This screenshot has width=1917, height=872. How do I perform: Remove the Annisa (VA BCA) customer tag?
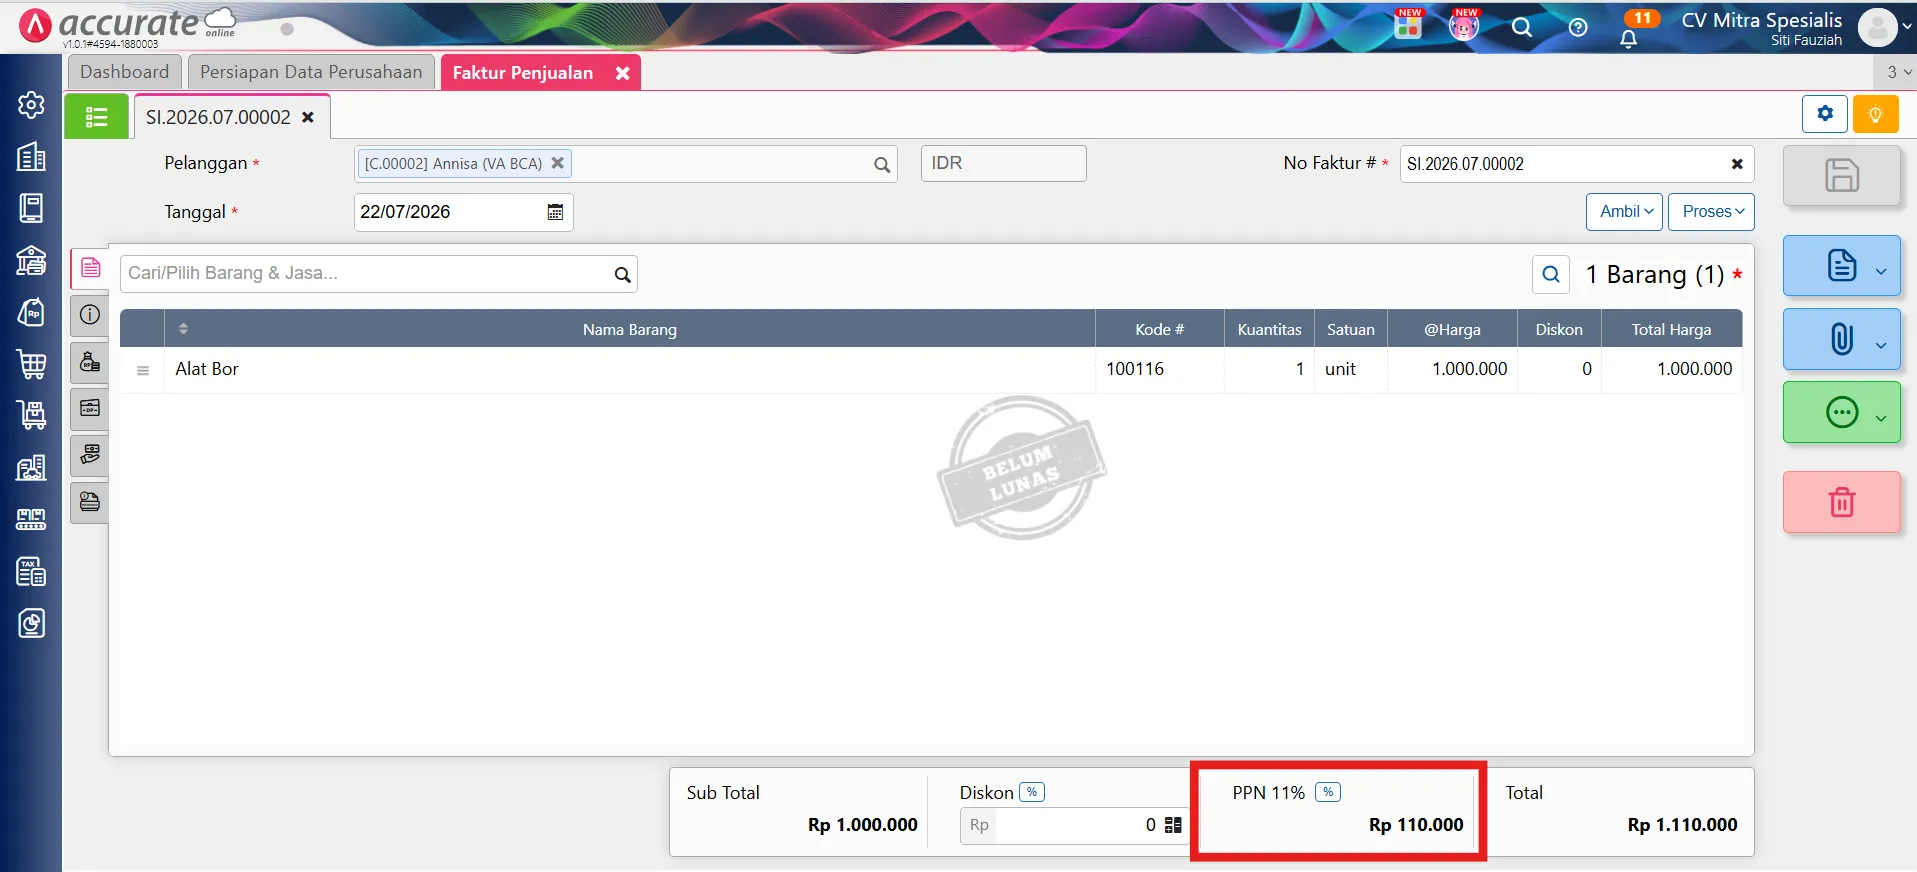(558, 162)
